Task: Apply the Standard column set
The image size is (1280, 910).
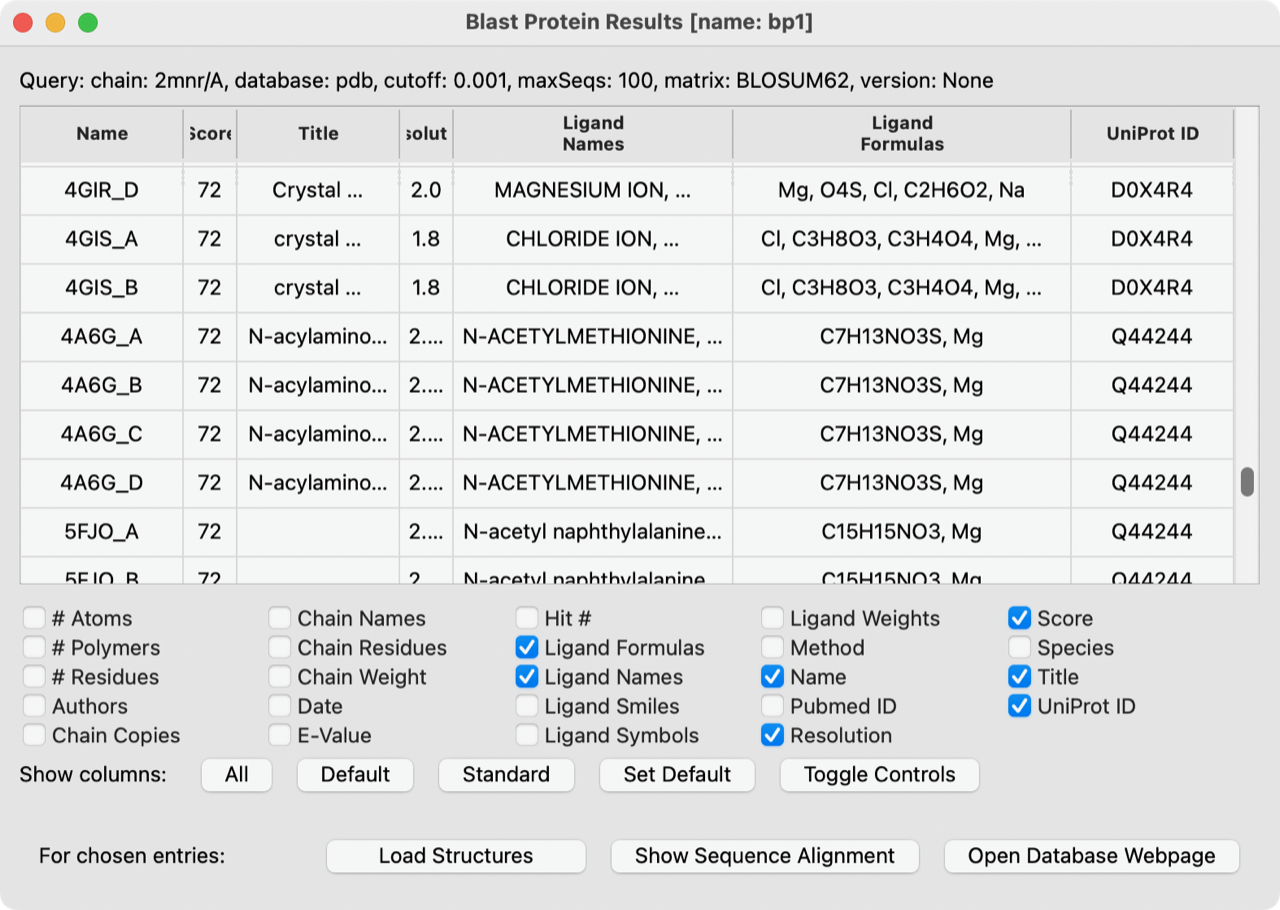Action: (x=506, y=774)
